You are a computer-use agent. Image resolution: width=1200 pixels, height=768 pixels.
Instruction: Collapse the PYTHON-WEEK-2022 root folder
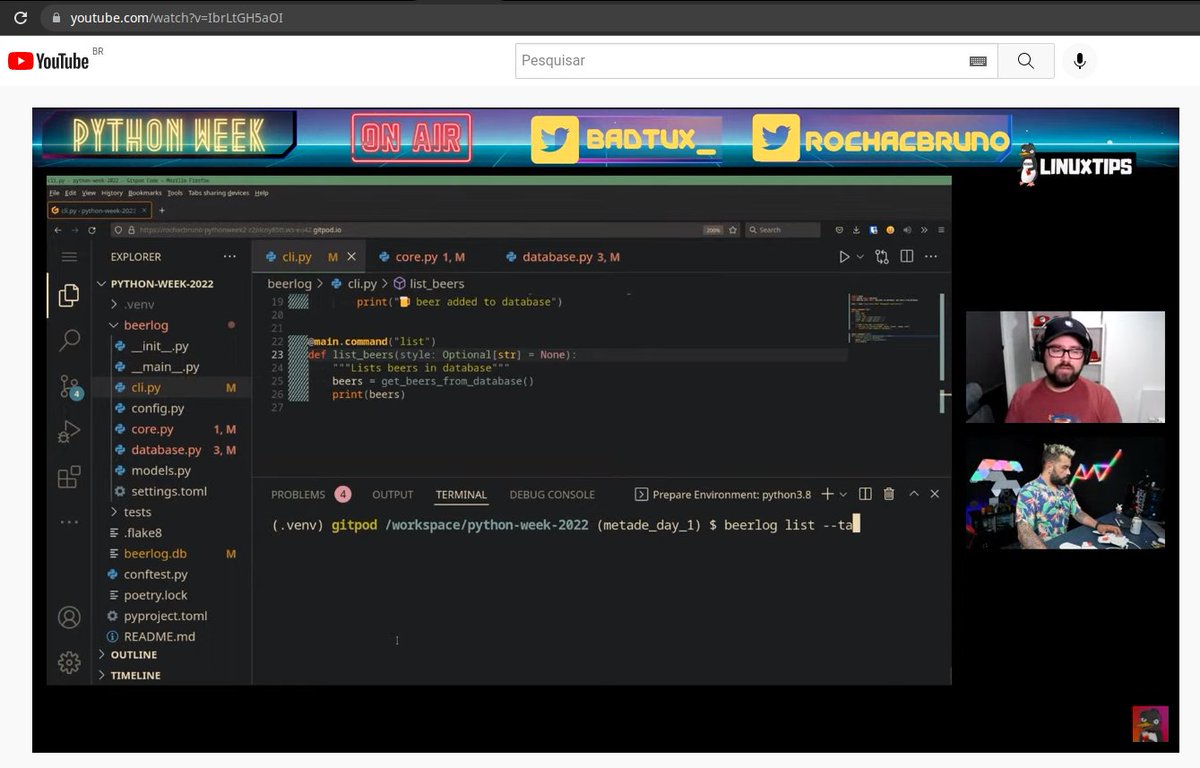click(162, 283)
